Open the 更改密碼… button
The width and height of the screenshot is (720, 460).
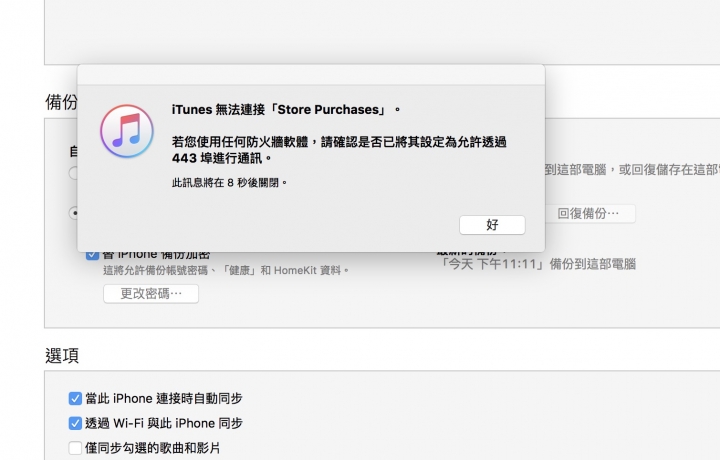coord(151,294)
